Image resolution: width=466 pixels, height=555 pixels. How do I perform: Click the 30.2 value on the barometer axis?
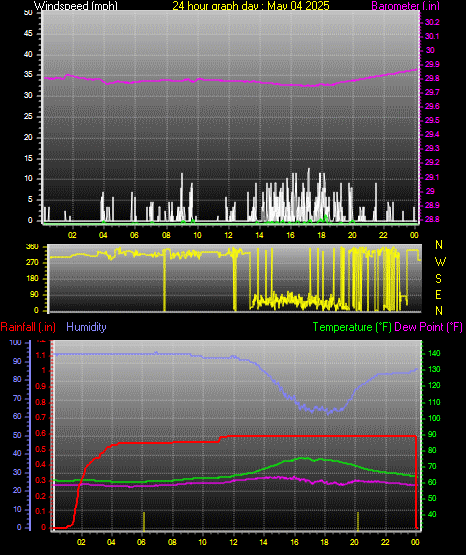[432, 22]
